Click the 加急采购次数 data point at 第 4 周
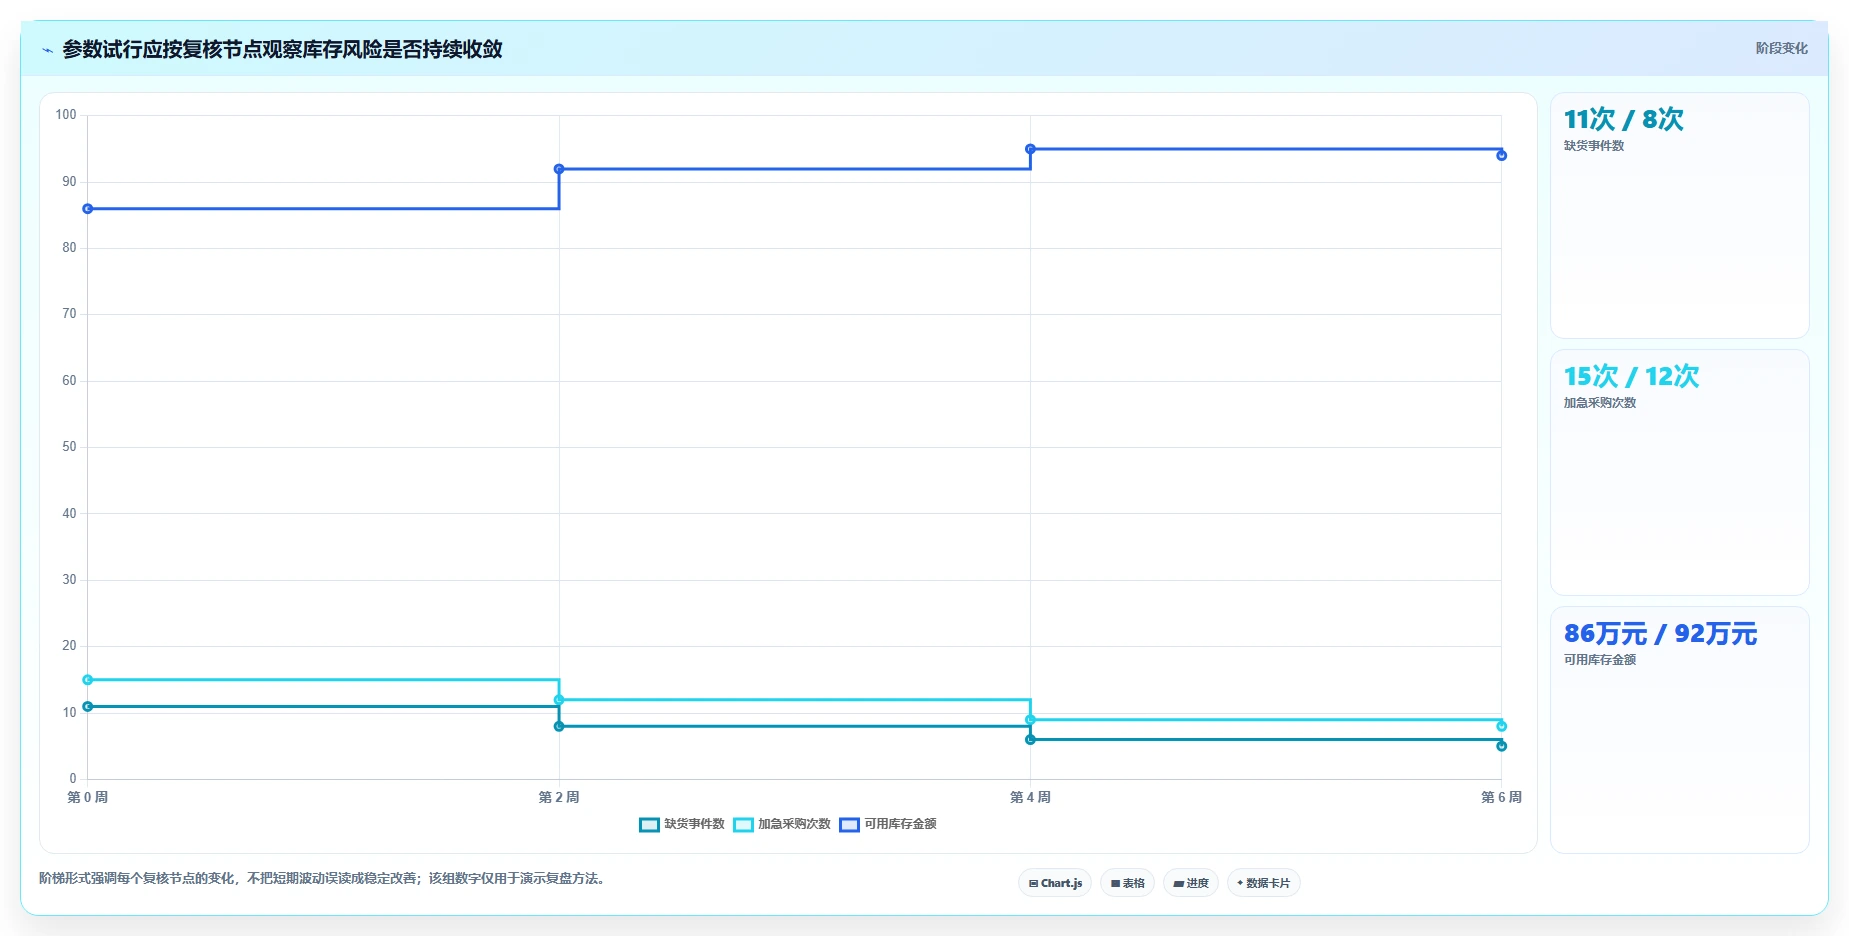 (1030, 720)
